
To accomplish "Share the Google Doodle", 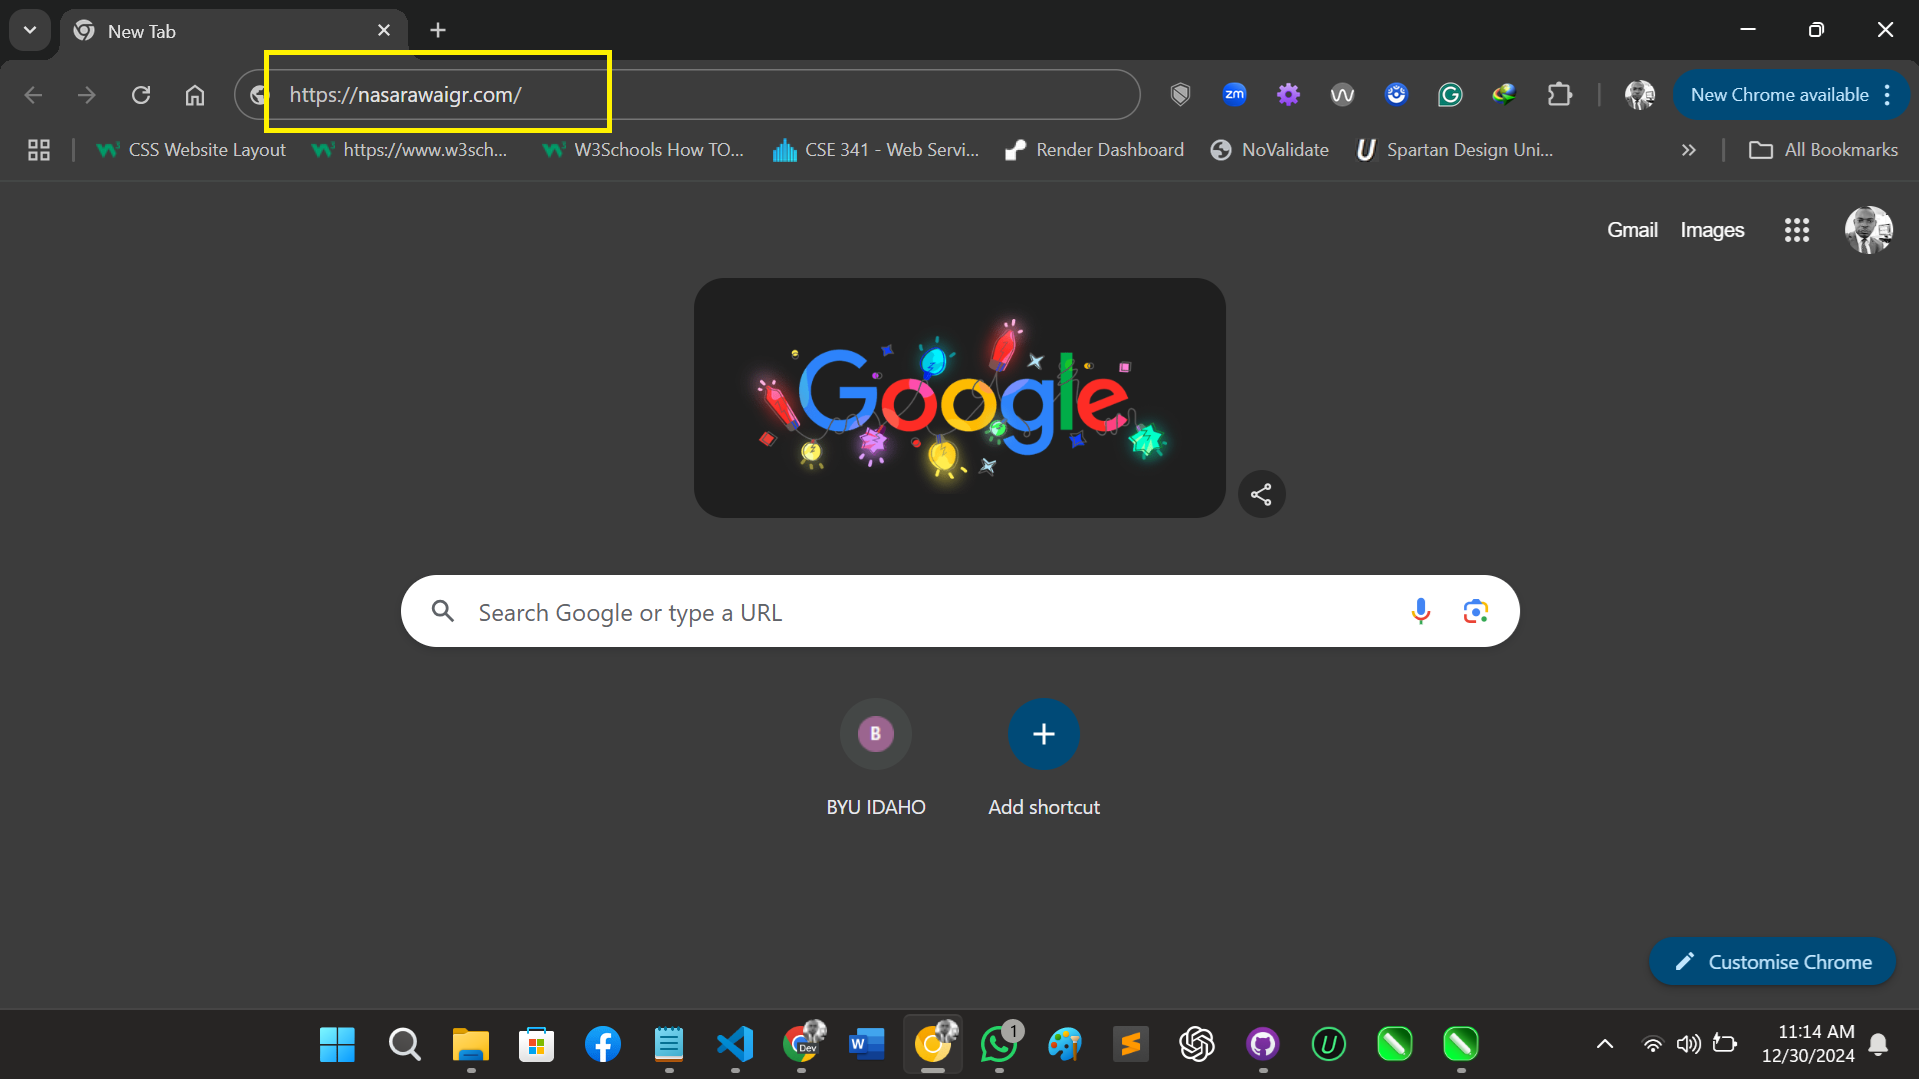I will click(1261, 494).
